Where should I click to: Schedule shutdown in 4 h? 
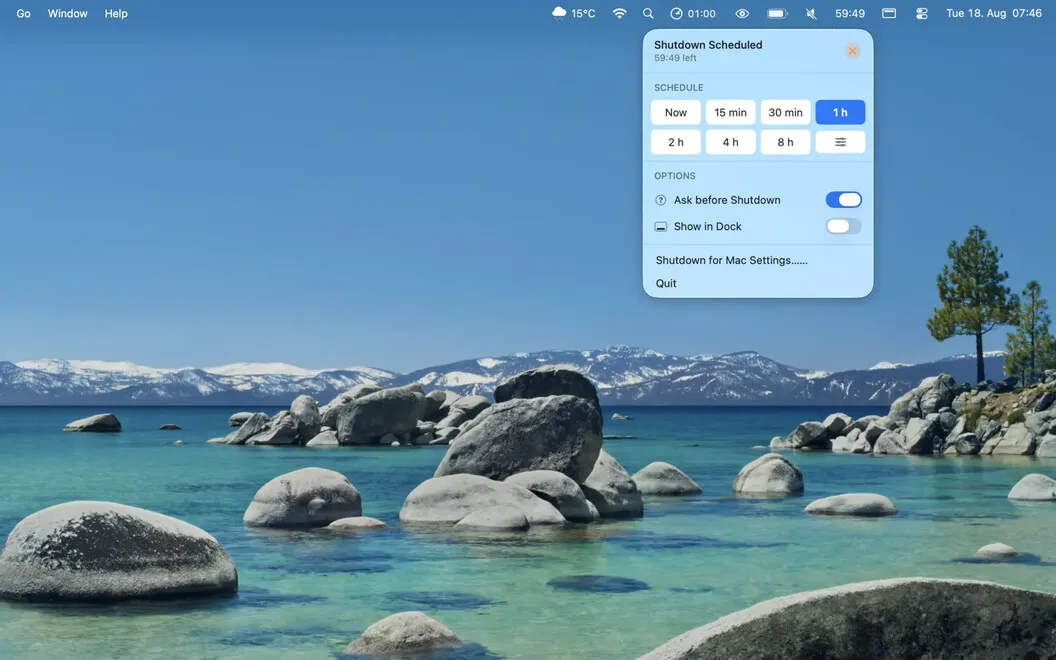(731, 142)
